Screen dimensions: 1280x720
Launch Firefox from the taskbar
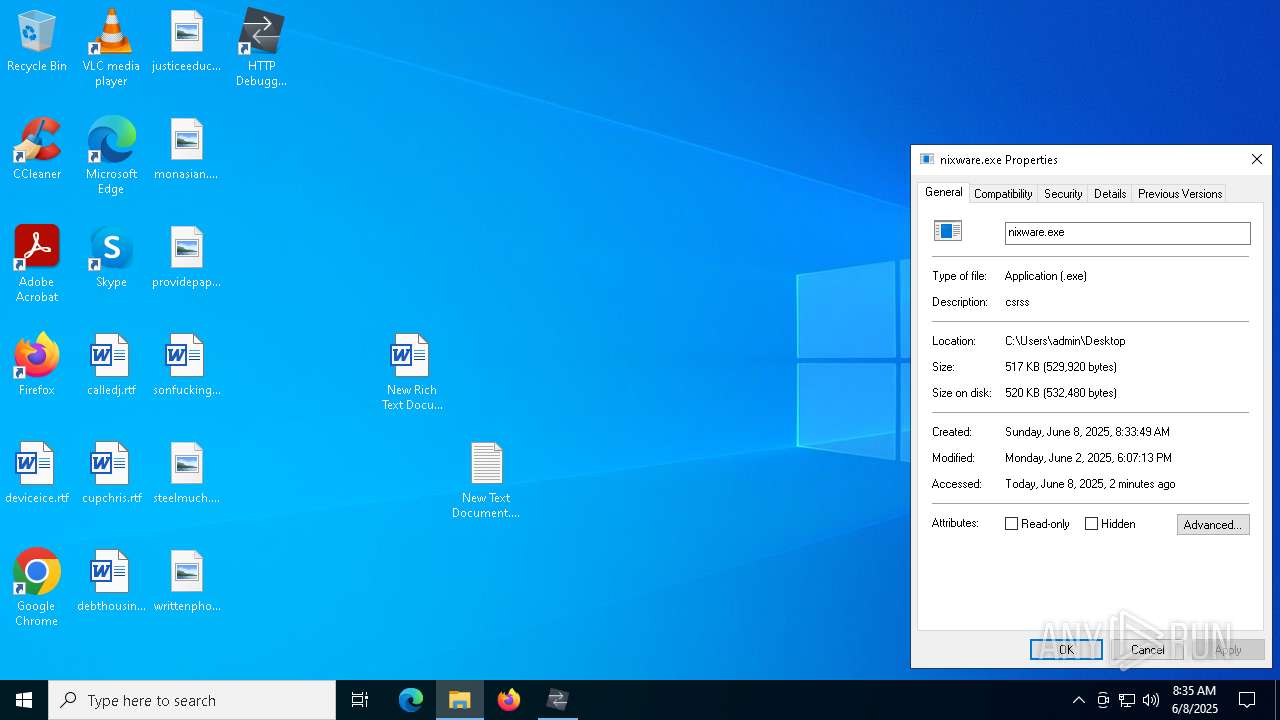509,700
